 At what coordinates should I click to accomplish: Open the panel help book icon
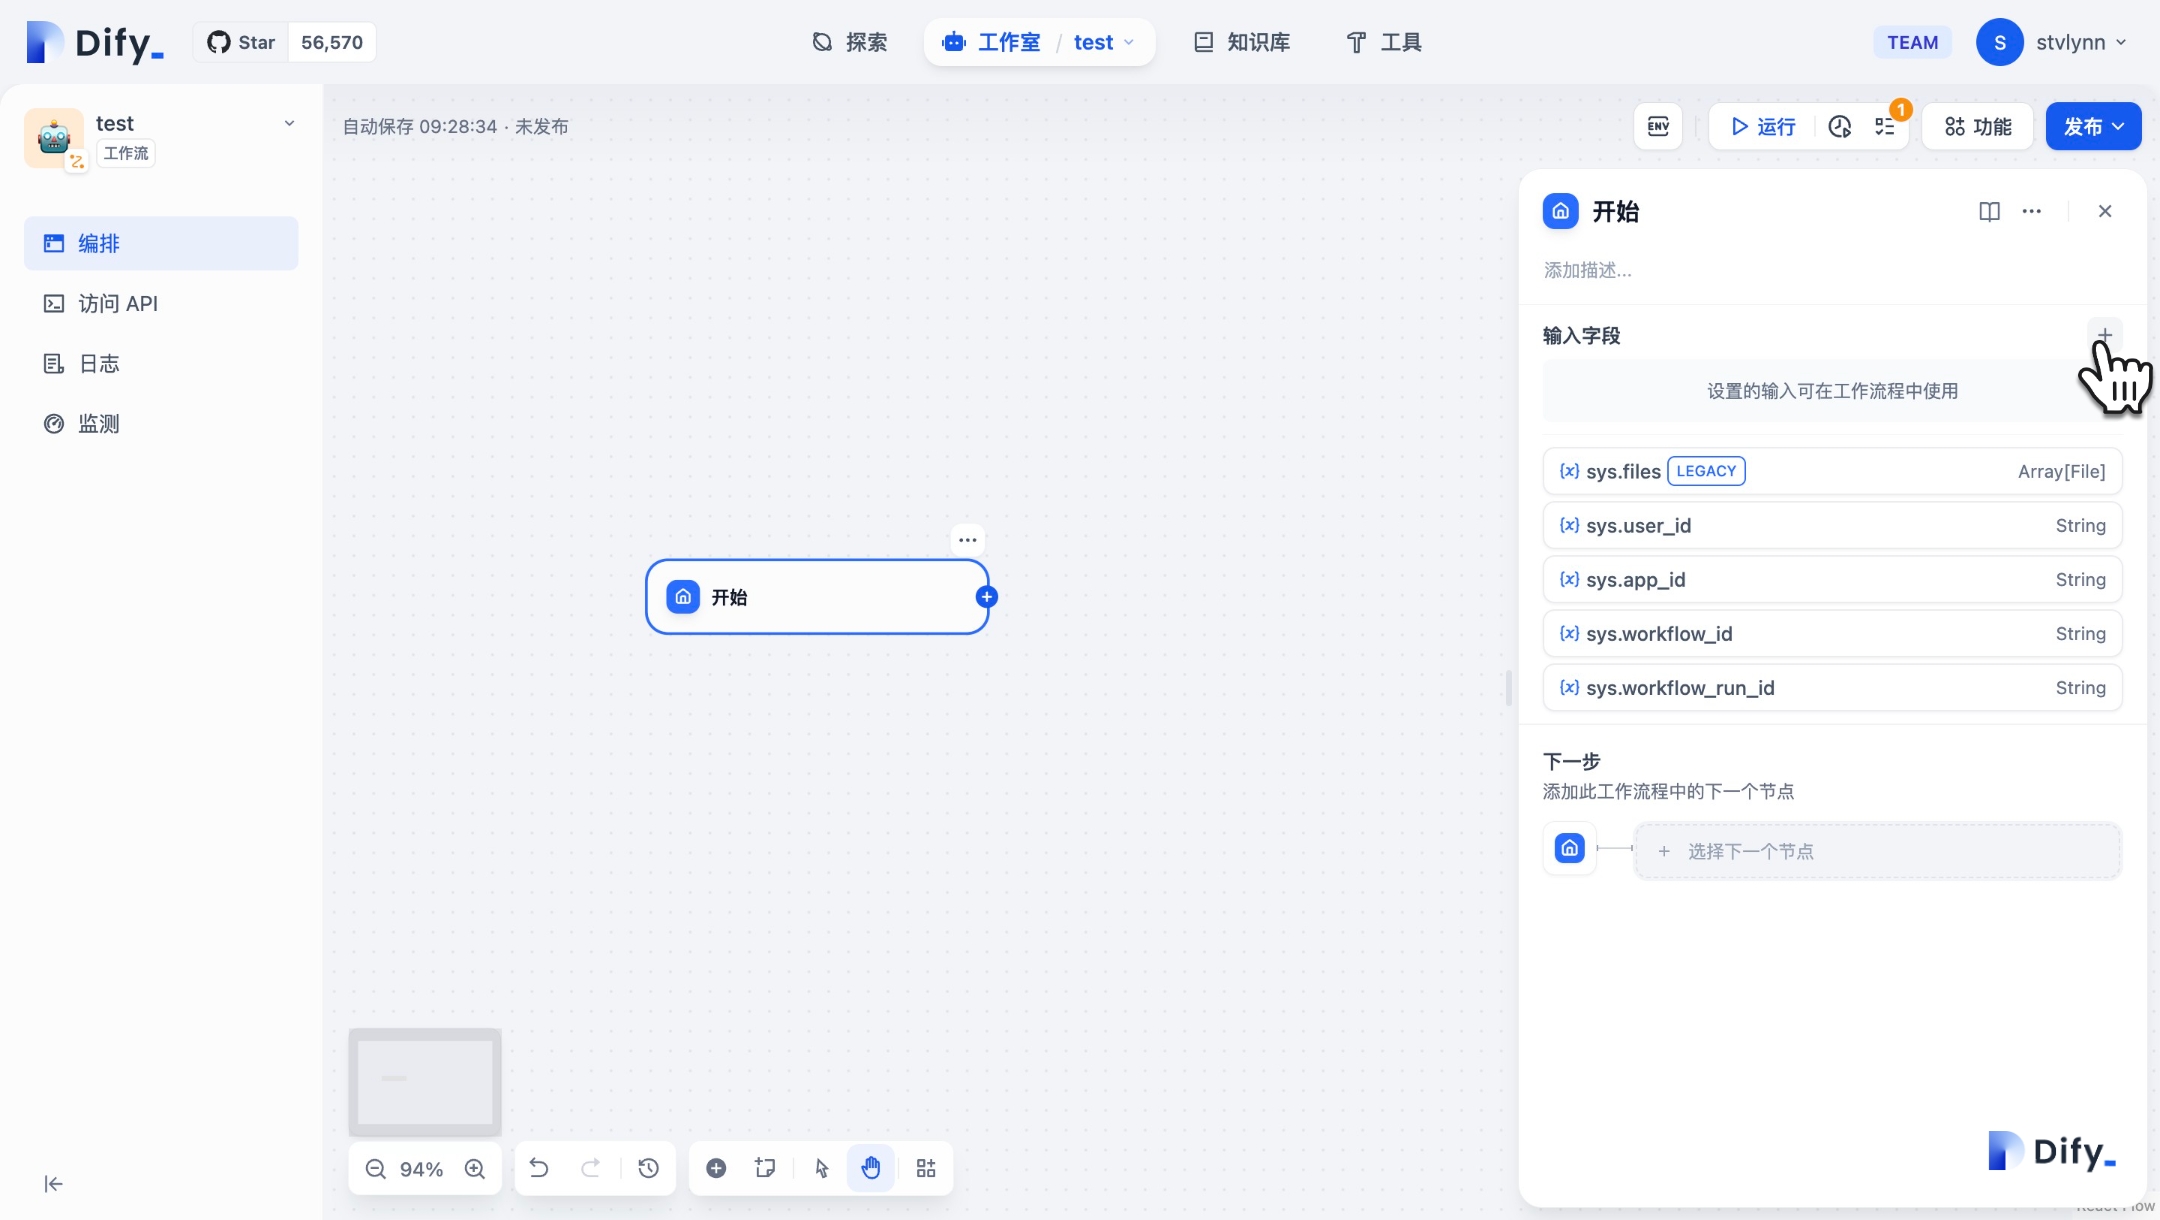[x=1989, y=211]
